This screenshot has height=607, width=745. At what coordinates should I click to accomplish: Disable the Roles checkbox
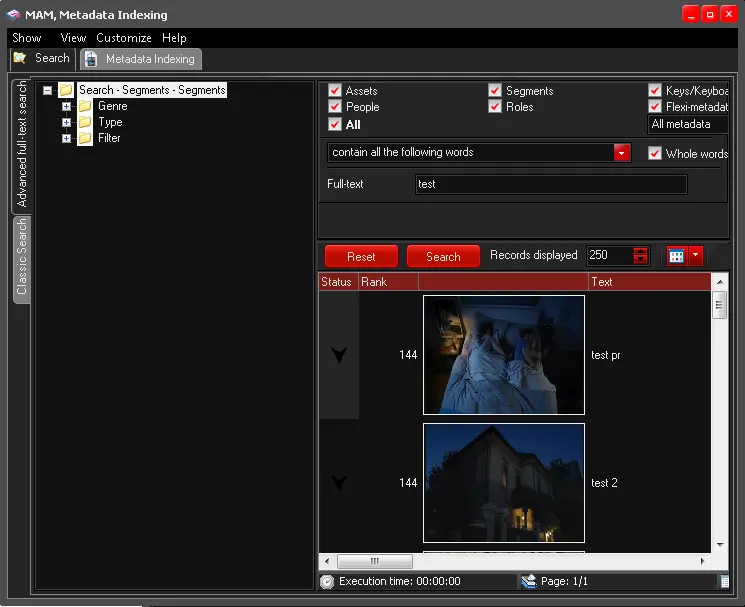pyautogui.click(x=495, y=107)
